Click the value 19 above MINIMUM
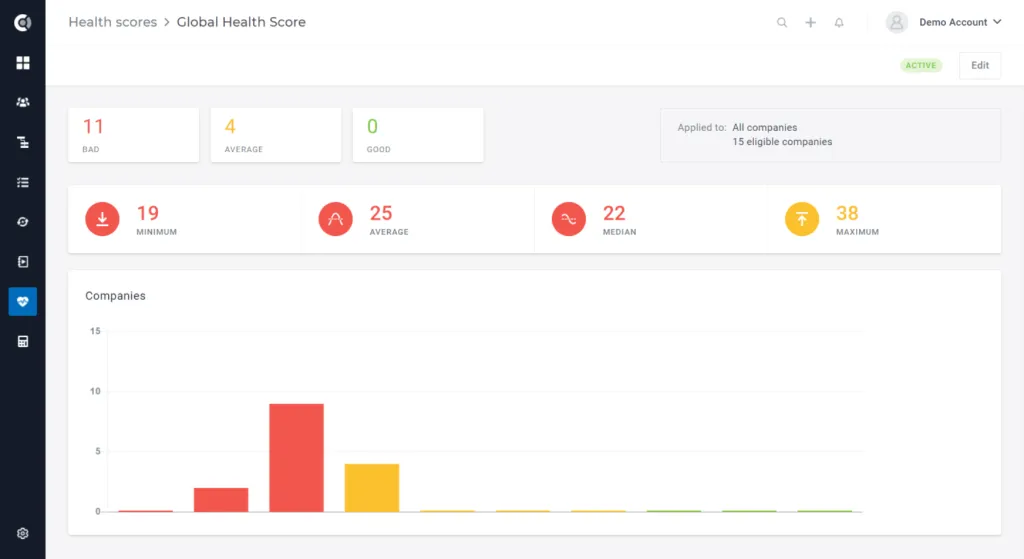Image resolution: width=1024 pixels, height=559 pixels. pyautogui.click(x=148, y=213)
